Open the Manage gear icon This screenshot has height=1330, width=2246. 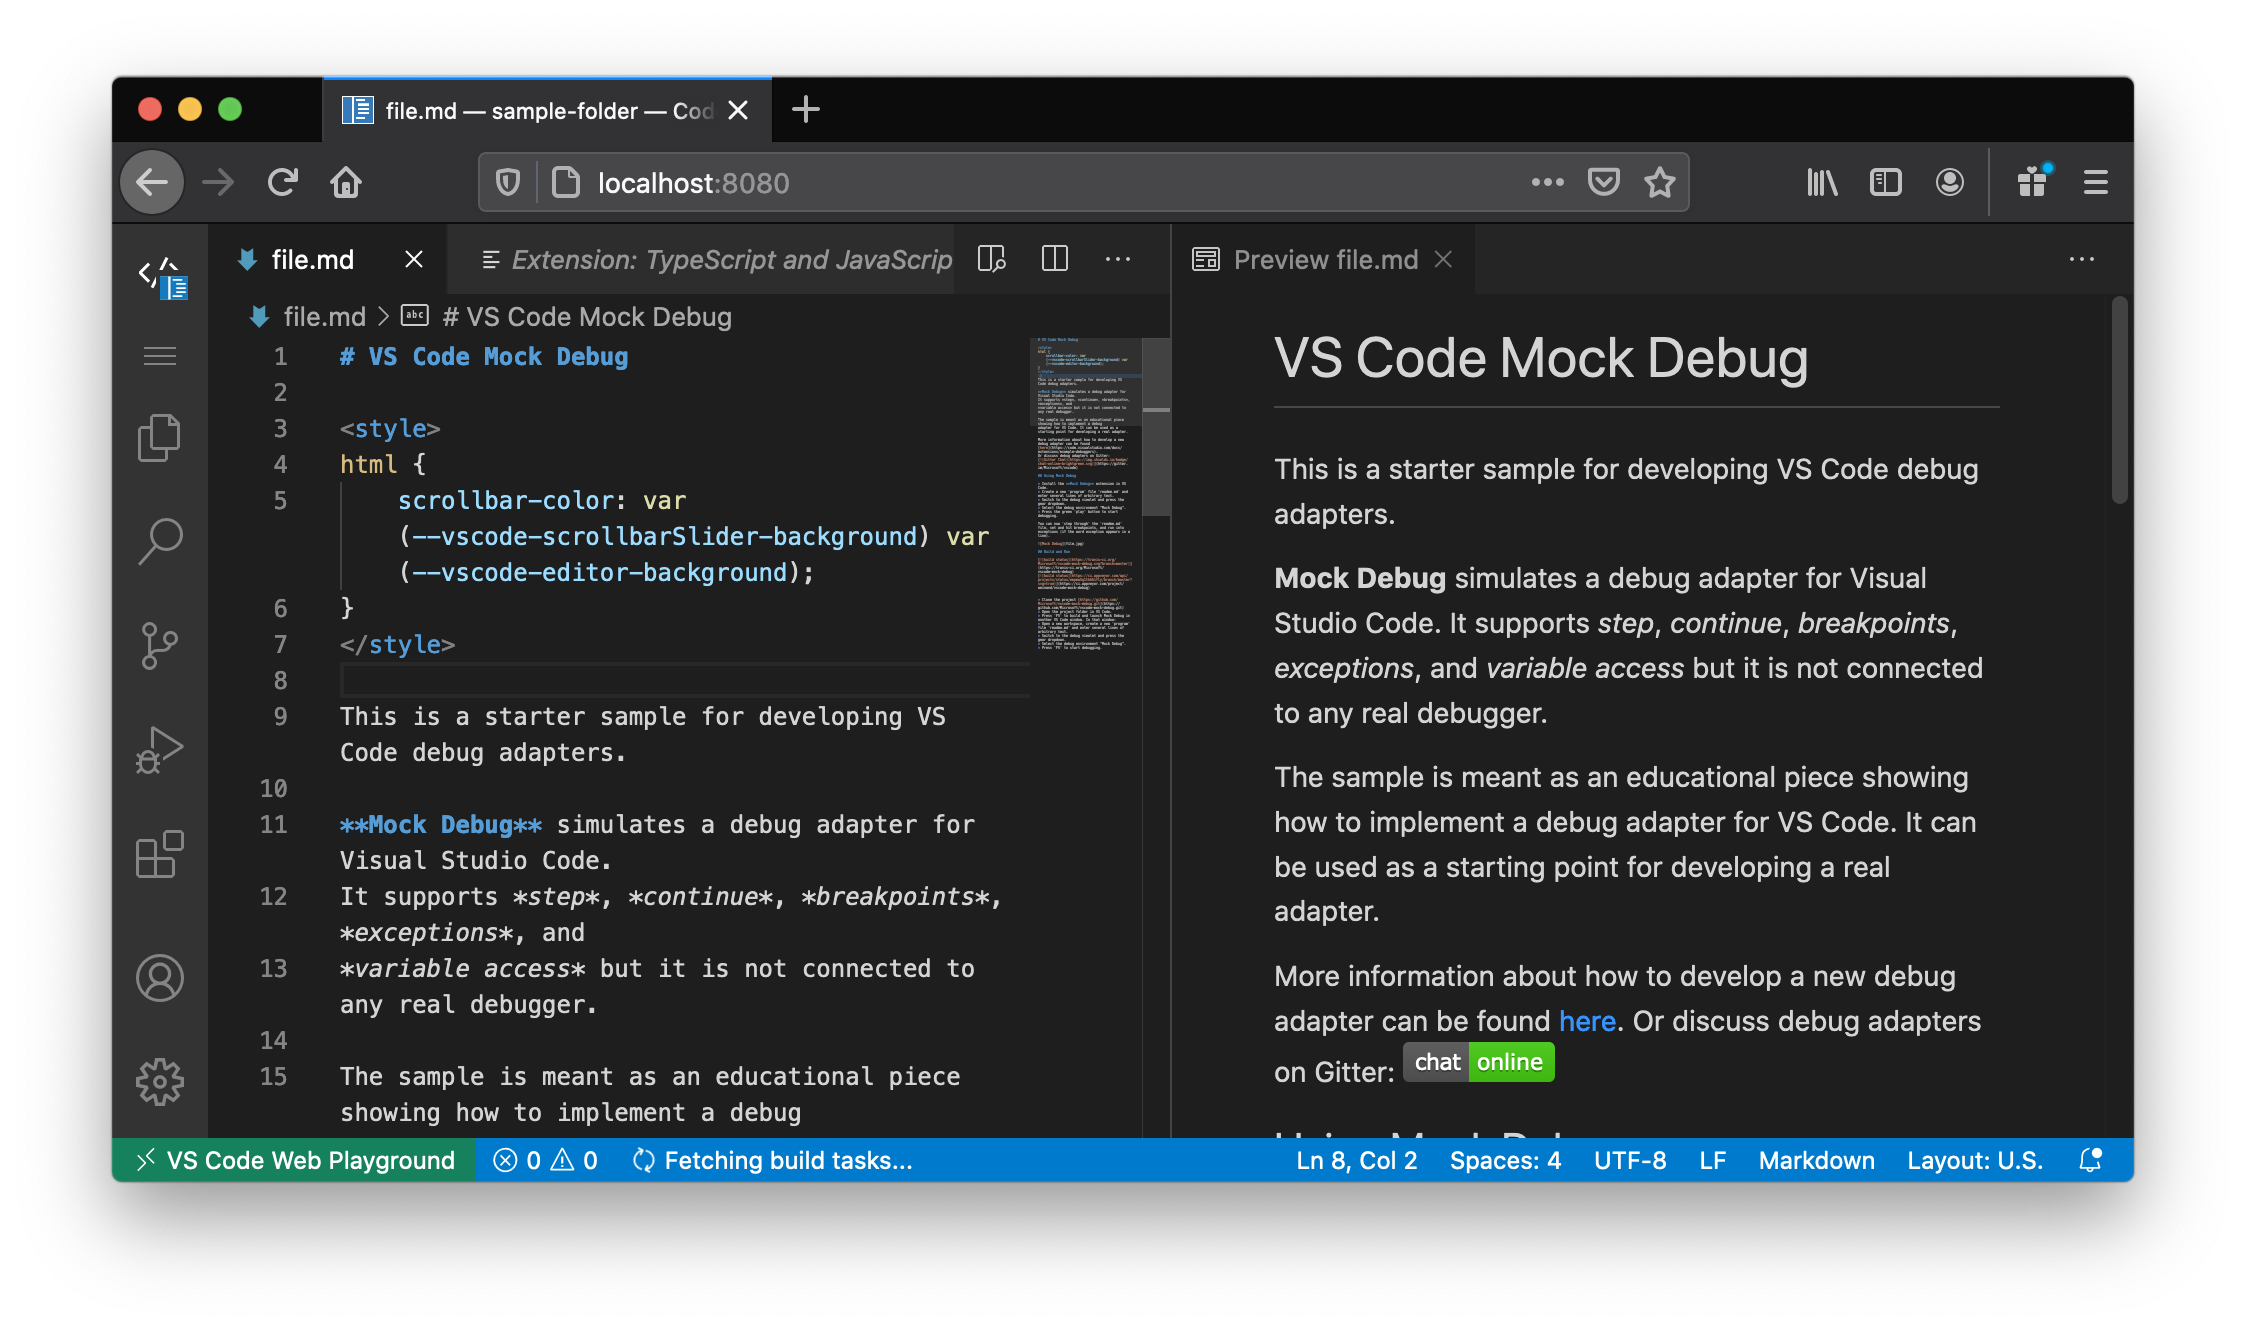tap(159, 1081)
